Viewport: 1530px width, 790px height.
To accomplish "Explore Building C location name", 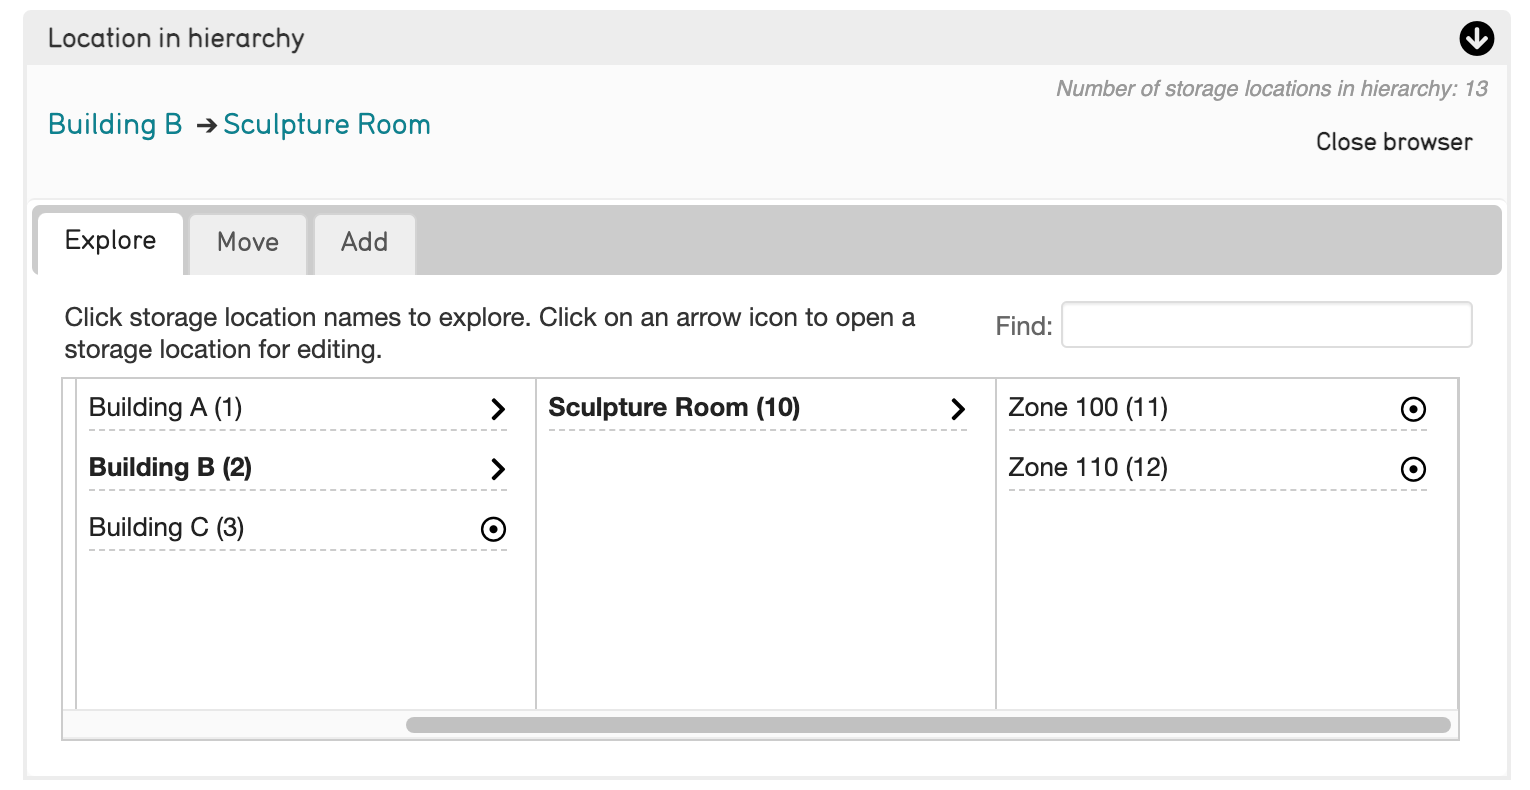I will [x=166, y=528].
